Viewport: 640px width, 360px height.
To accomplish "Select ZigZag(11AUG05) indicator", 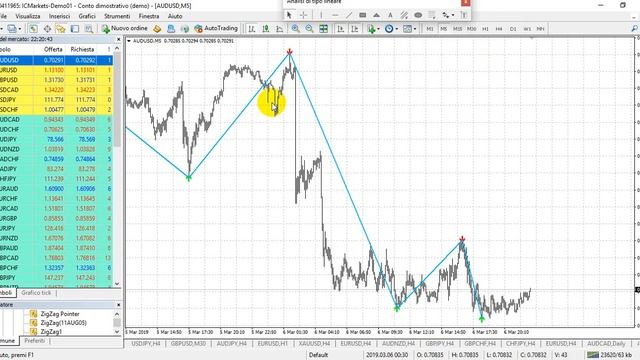I will click(x=64, y=323).
